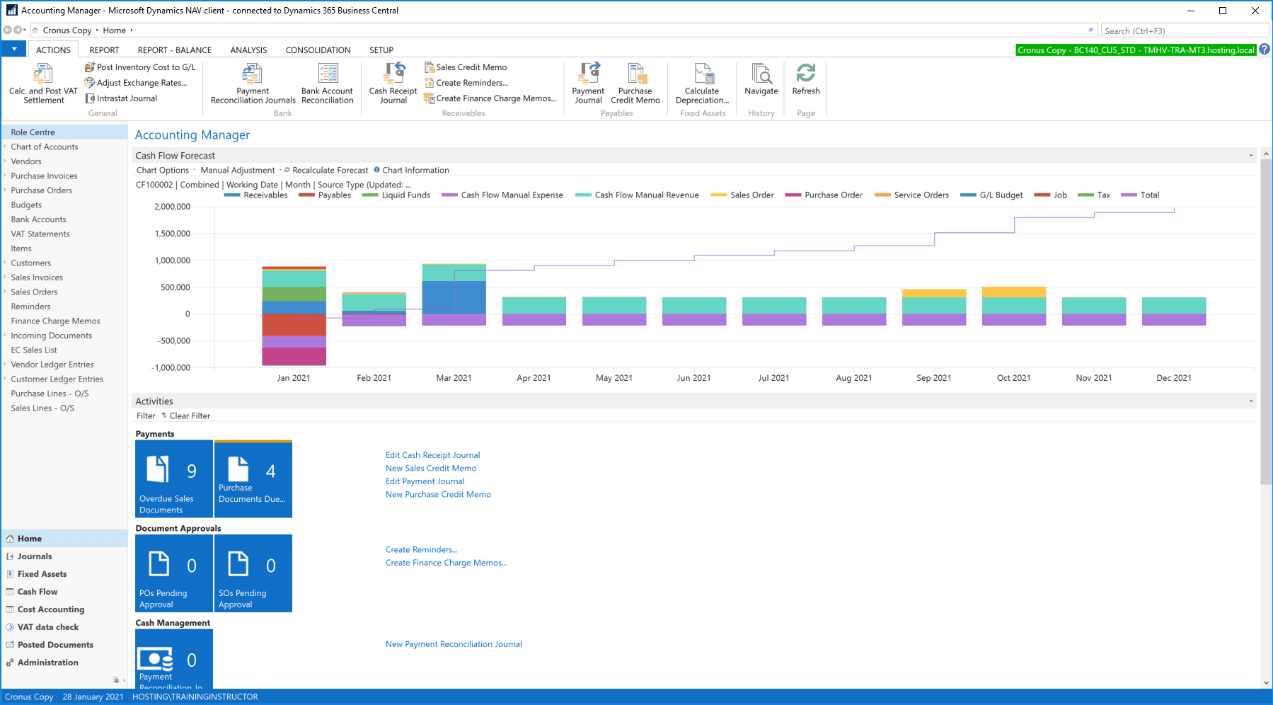The image size is (1273, 705).
Task: Run Calculate Depreciation
Action: [702, 83]
